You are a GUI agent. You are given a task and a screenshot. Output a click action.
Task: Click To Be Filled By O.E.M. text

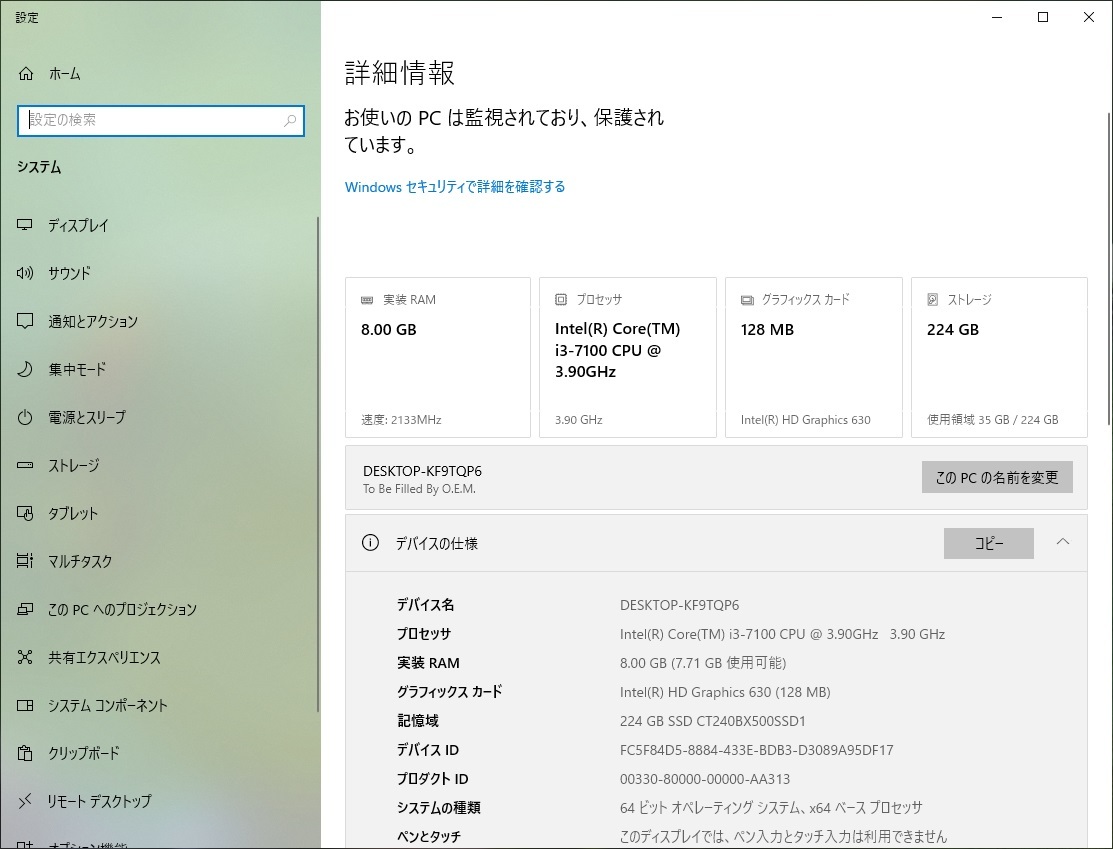(x=420, y=489)
